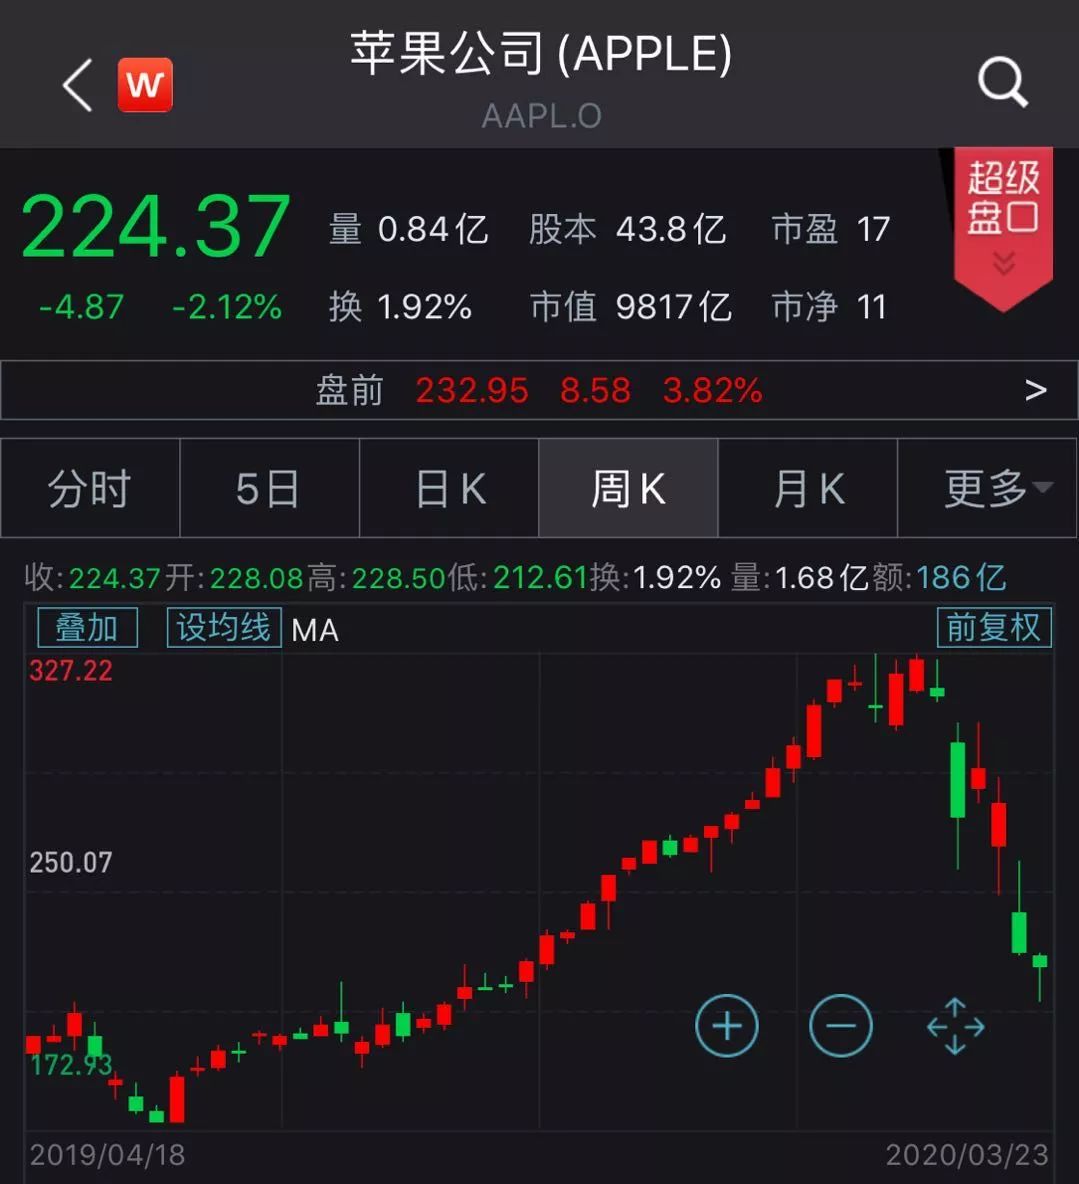This screenshot has width=1079, height=1184.
Task: Tap the tall green candlestick near March 2020
Action: (958, 780)
